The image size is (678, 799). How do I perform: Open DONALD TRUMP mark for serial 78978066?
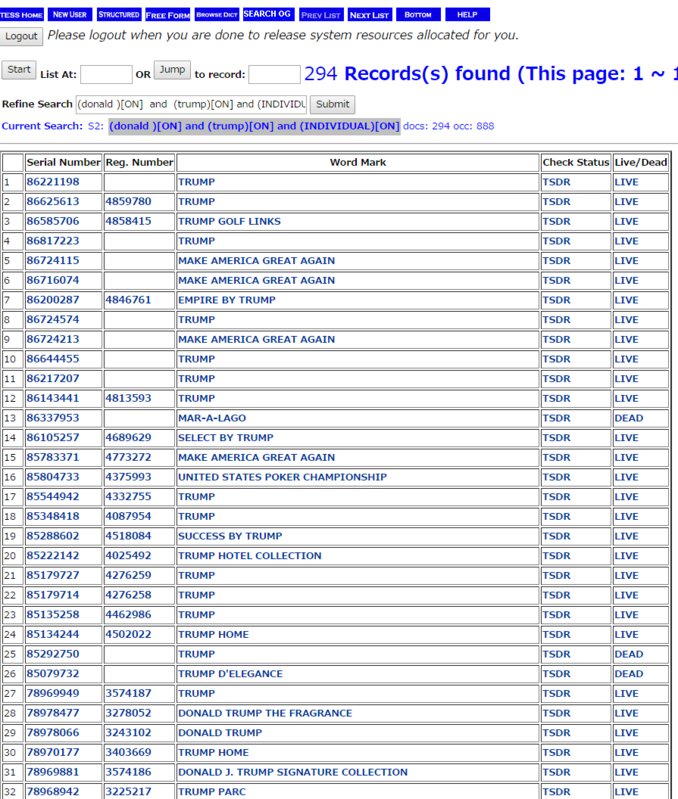pos(220,733)
